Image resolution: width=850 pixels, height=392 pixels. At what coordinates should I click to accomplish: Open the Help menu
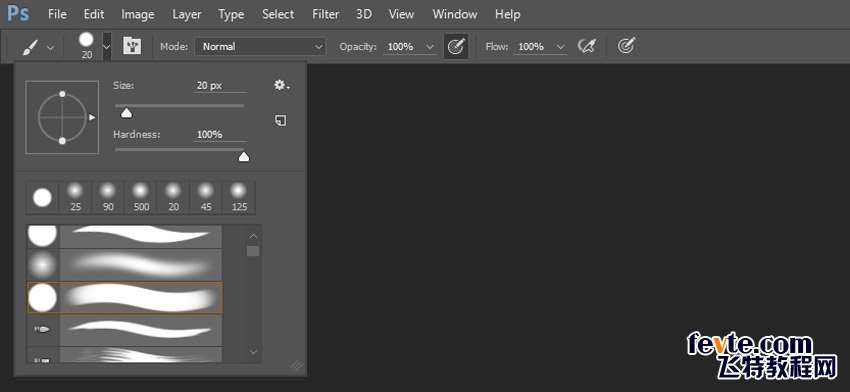[507, 14]
